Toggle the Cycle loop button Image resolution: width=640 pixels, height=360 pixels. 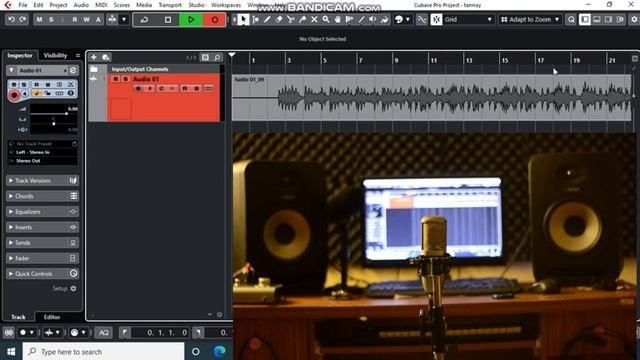(144, 19)
